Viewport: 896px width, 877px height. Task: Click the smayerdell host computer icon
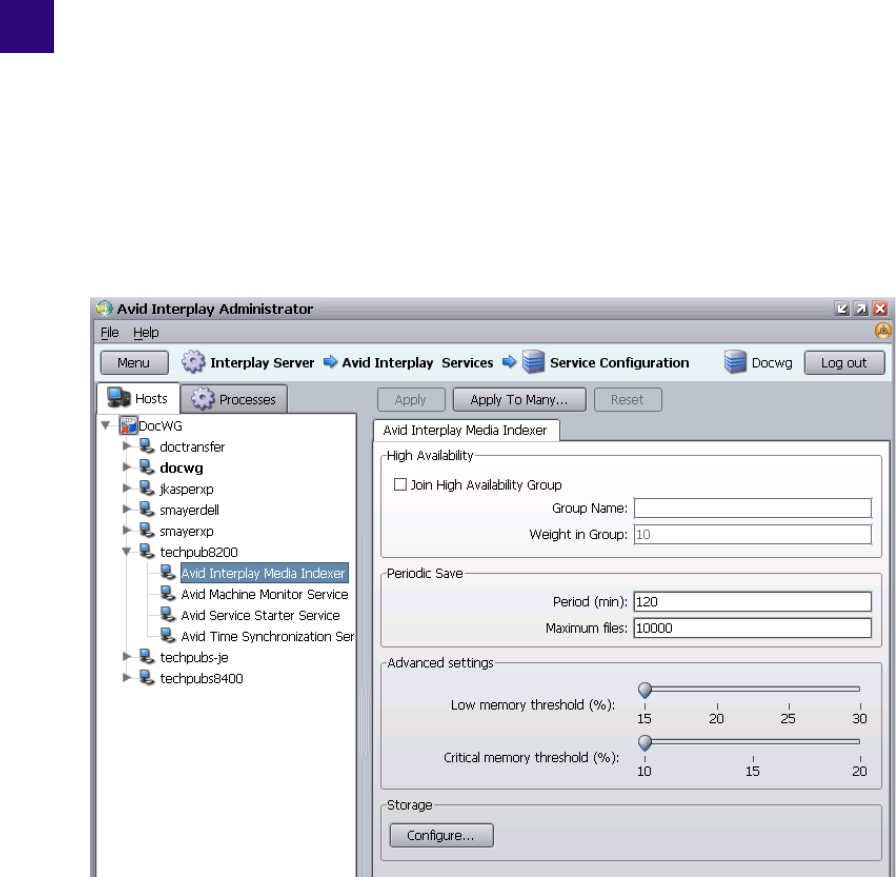pyautogui.click(x=147, y=510)
